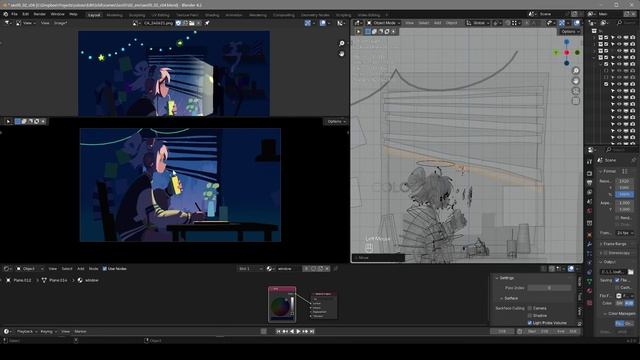Click output path folder browse icon

click(x=631, y=272)
